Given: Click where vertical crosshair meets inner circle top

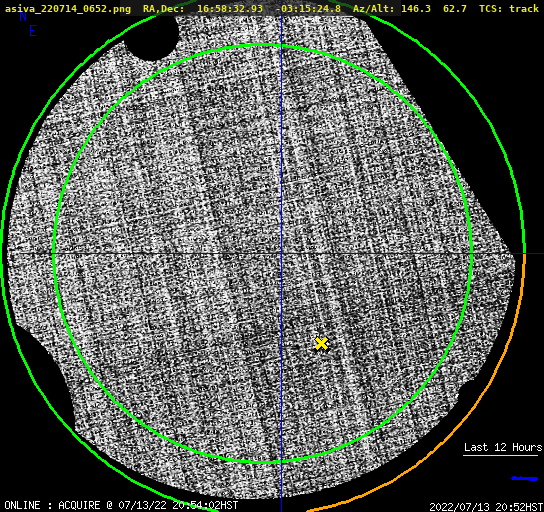Looking at the screenshot, I should point(281,45).
